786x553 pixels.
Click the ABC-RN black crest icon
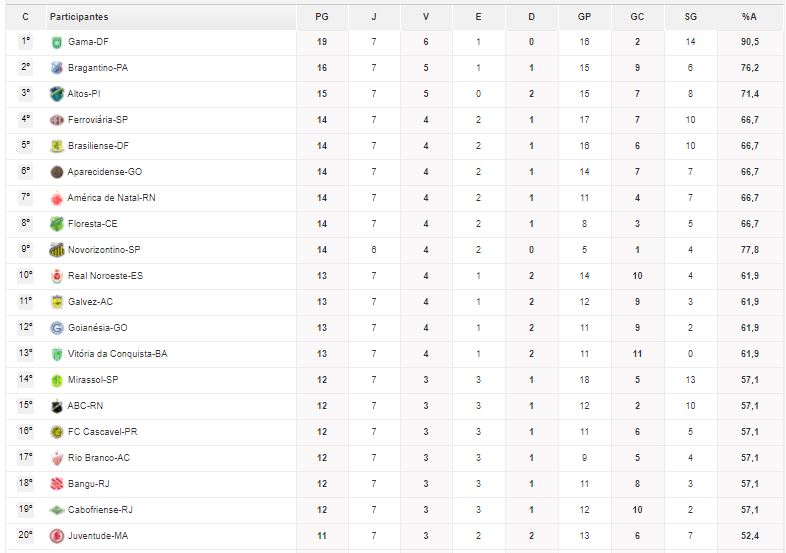click(x=57, y=406)
